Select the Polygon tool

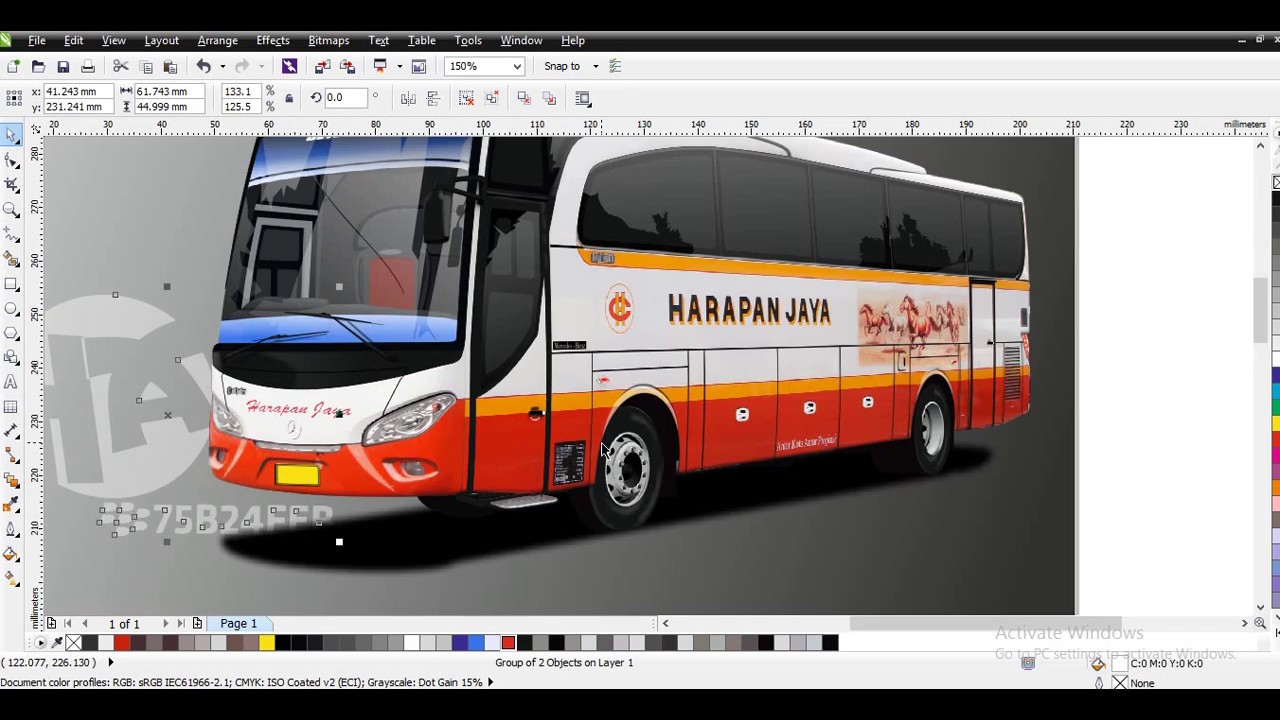point(12,333)
